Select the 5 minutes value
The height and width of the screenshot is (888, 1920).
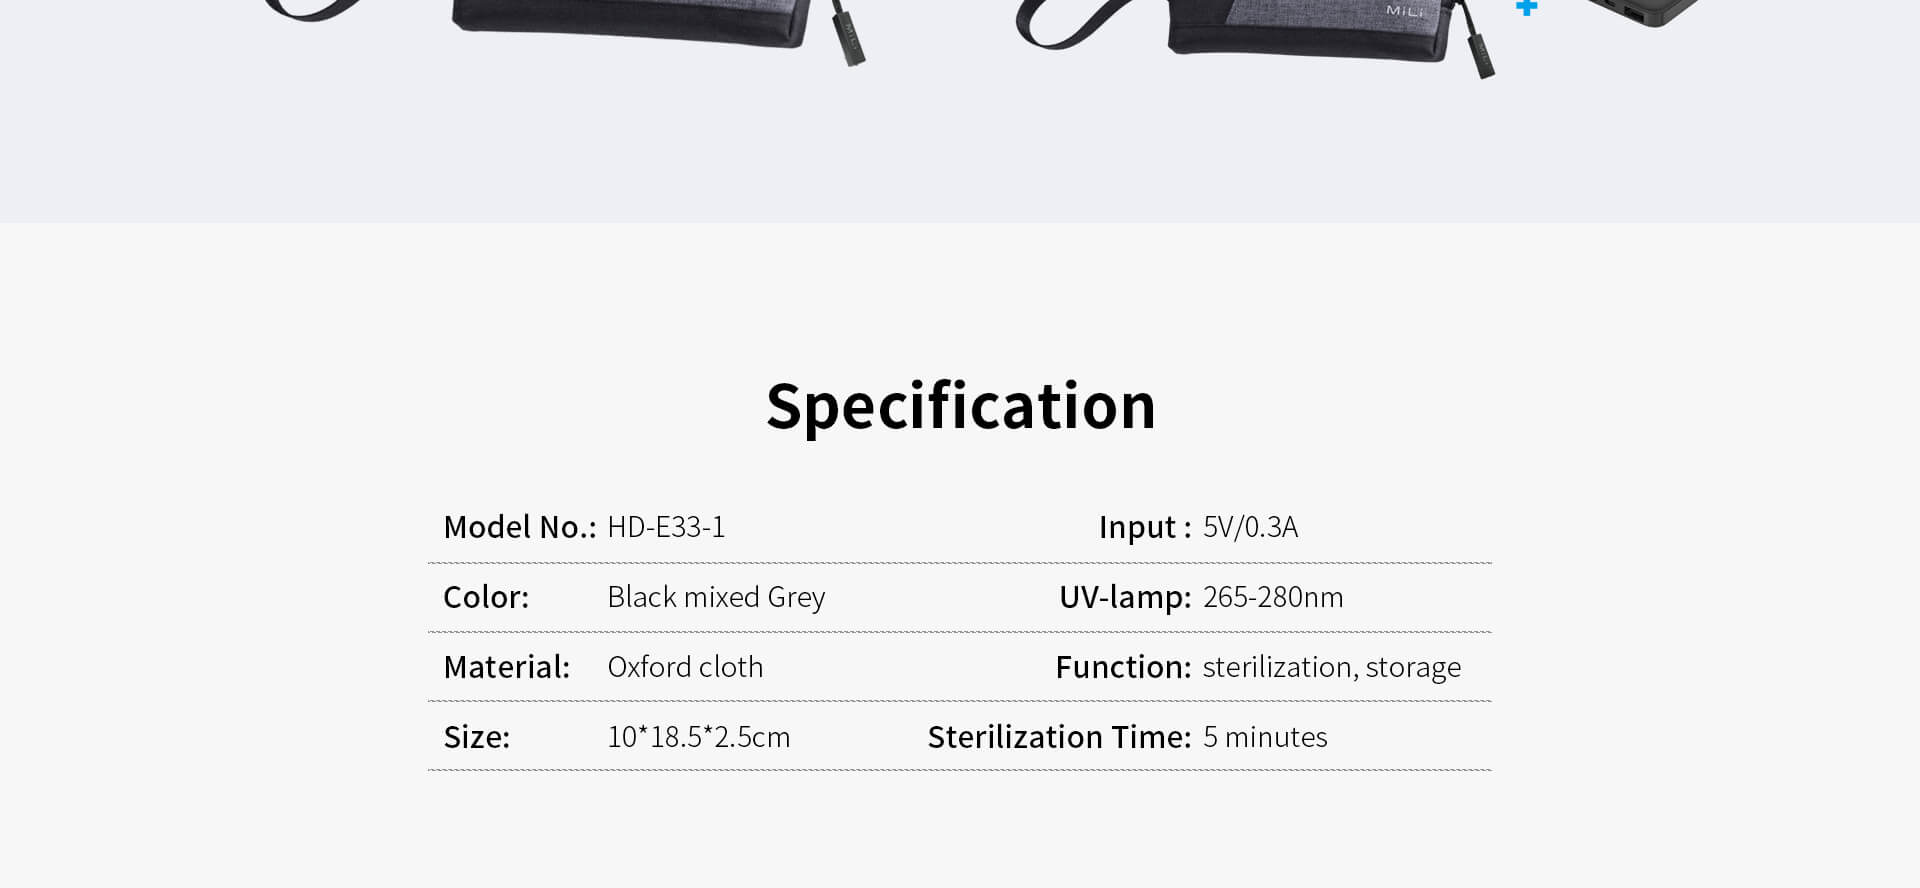click(1265, 737)
